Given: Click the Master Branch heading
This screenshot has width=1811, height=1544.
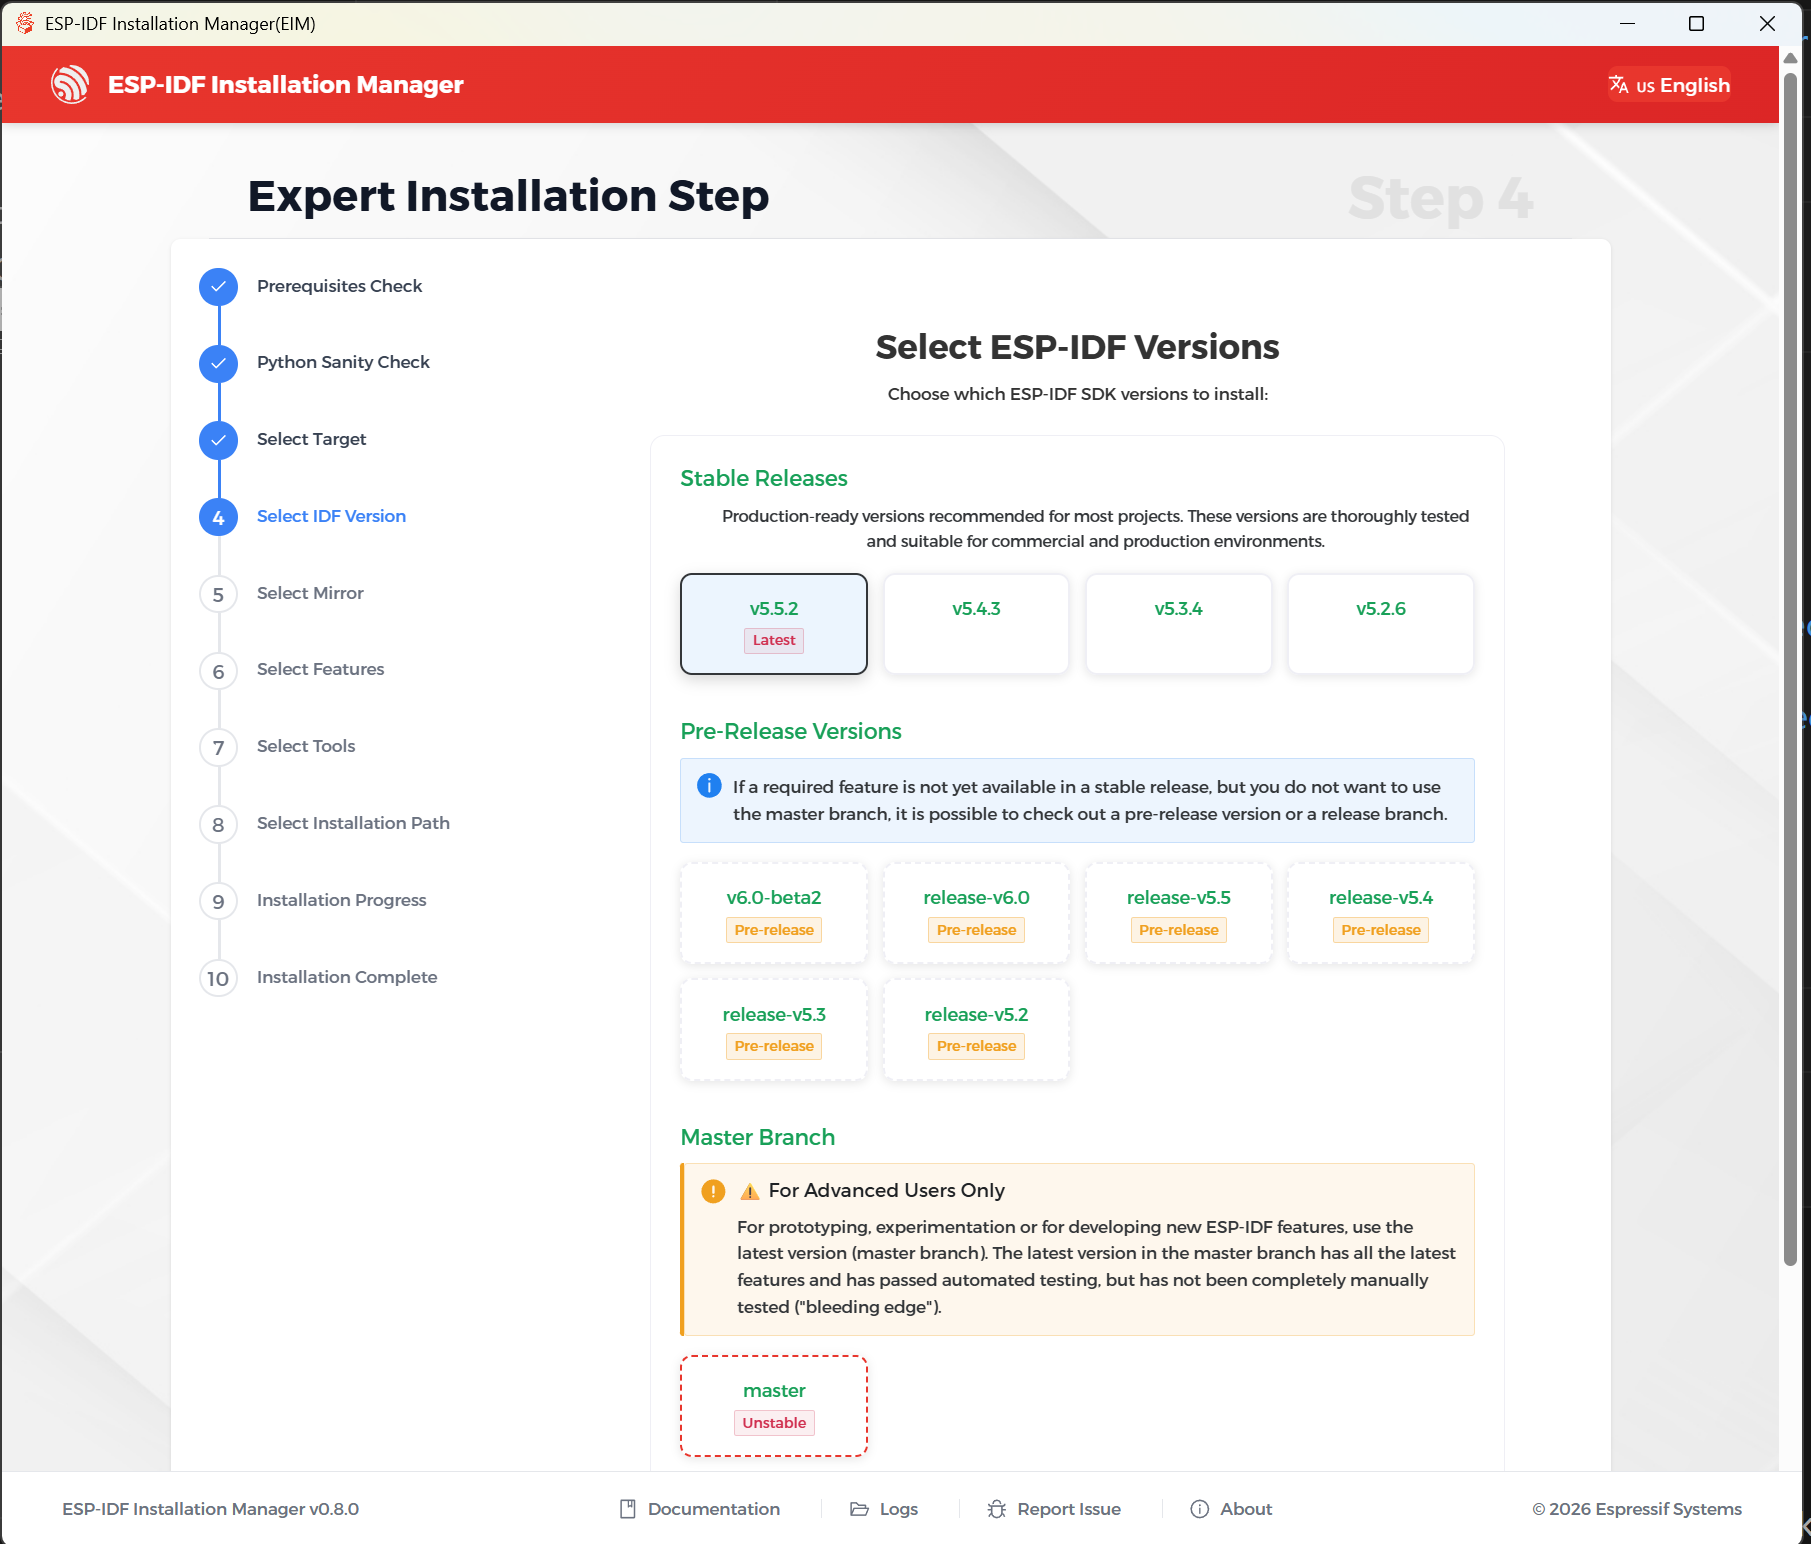Looking at the screenshot, I should point(758,1137).
